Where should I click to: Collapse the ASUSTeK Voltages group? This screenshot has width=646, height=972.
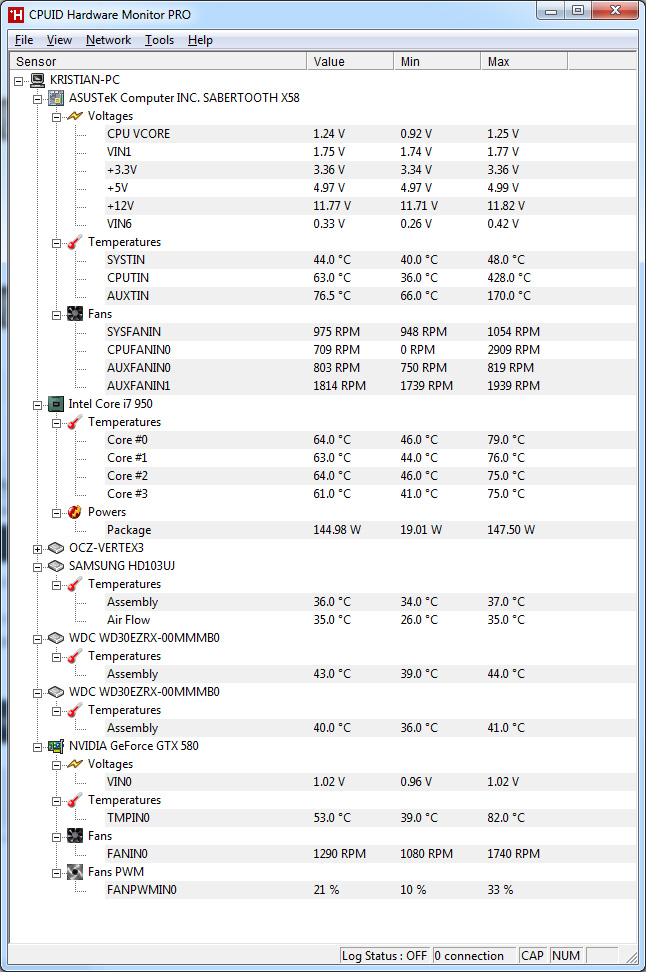[x=56, y=117]
